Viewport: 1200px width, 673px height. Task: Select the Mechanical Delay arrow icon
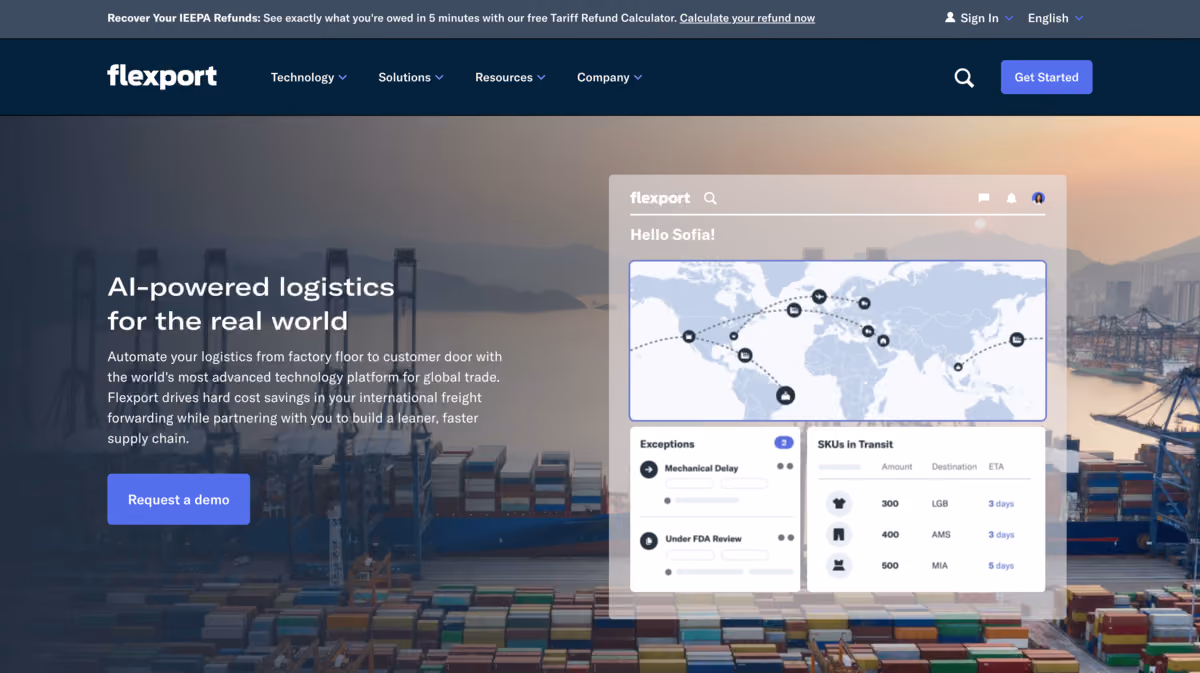pyautogui.click(x=648, y=468)
